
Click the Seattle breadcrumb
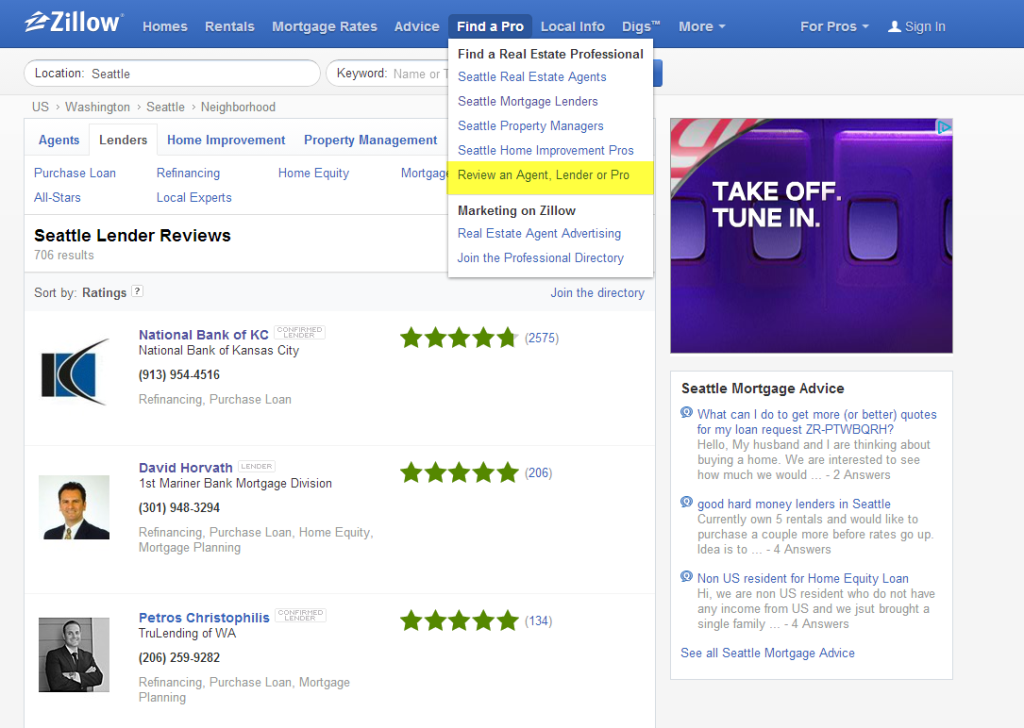(165, 107)
